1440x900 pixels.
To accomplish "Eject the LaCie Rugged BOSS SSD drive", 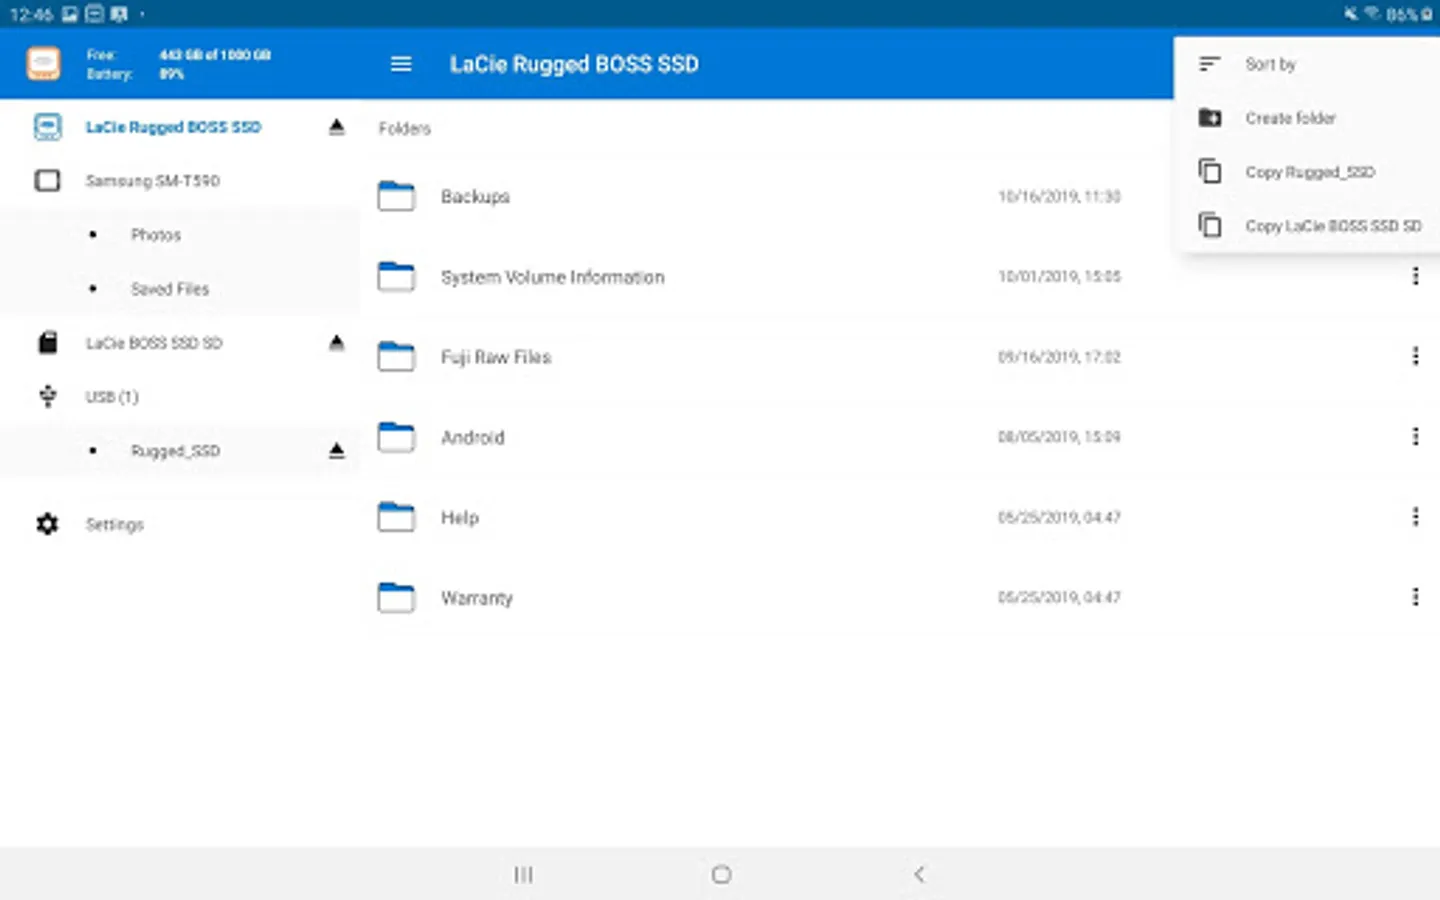I will [x=337, y=127].
